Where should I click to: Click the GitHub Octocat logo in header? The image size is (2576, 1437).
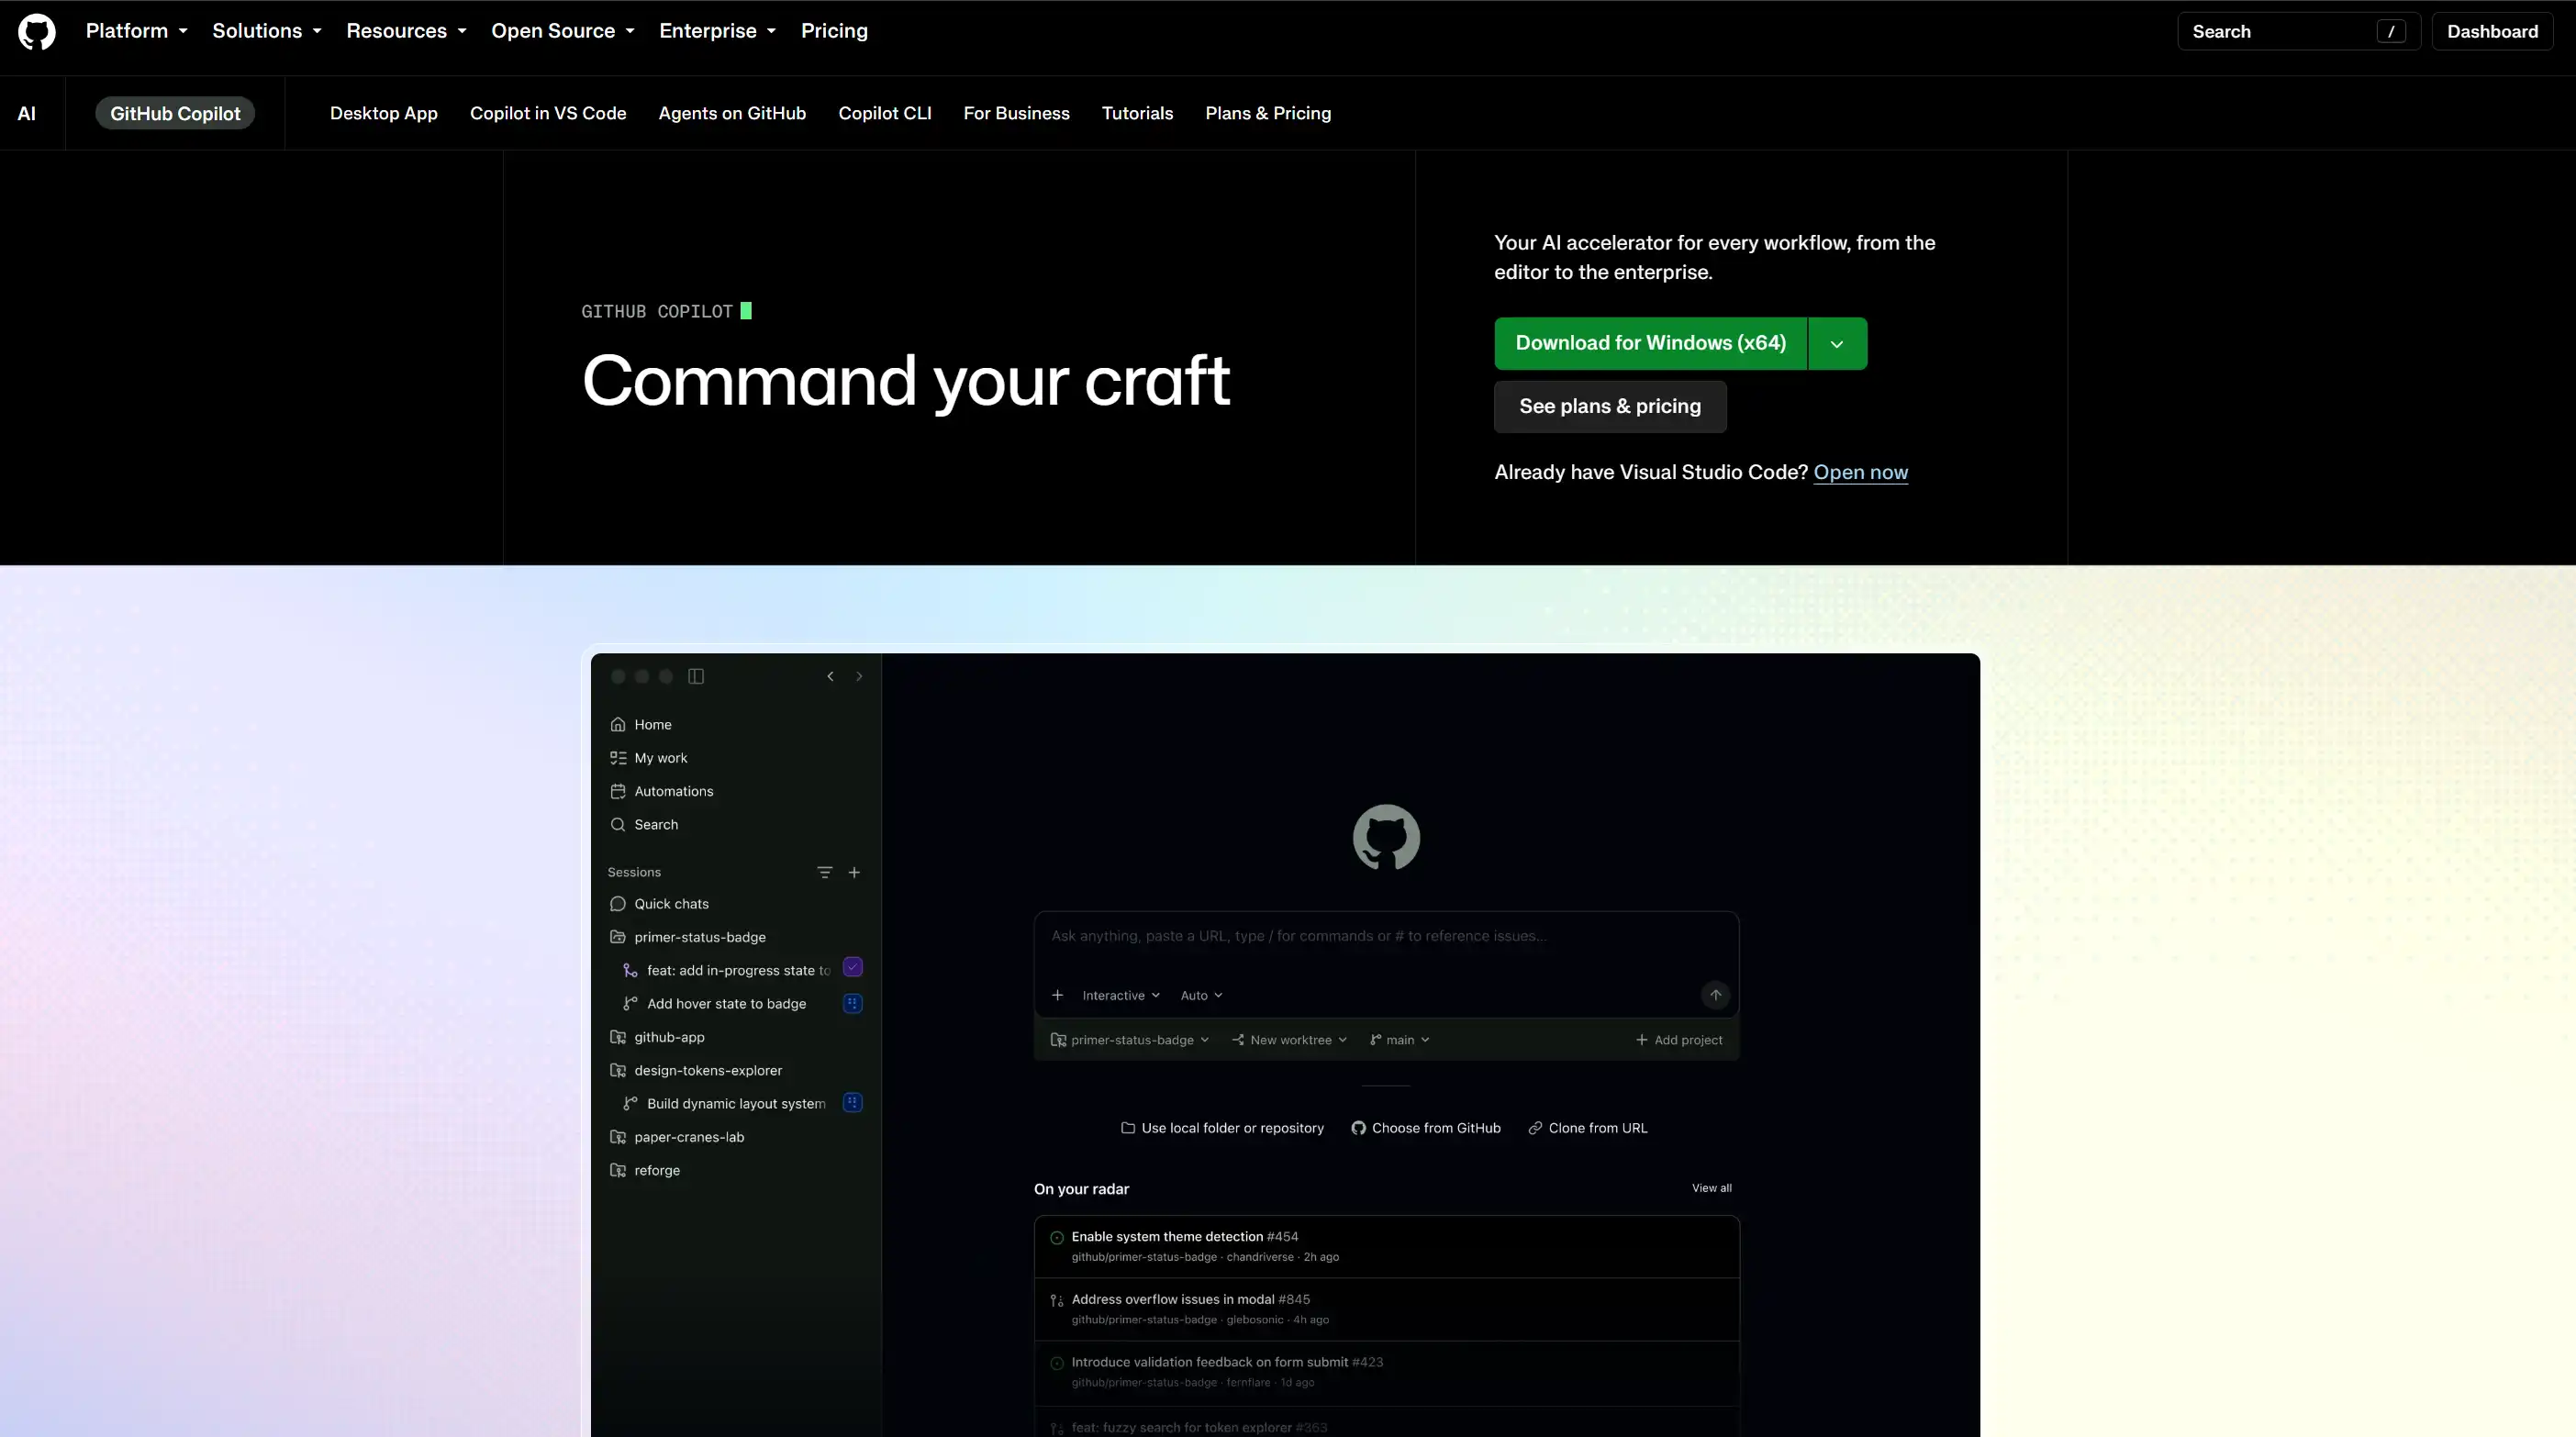[x=37, y=31]
